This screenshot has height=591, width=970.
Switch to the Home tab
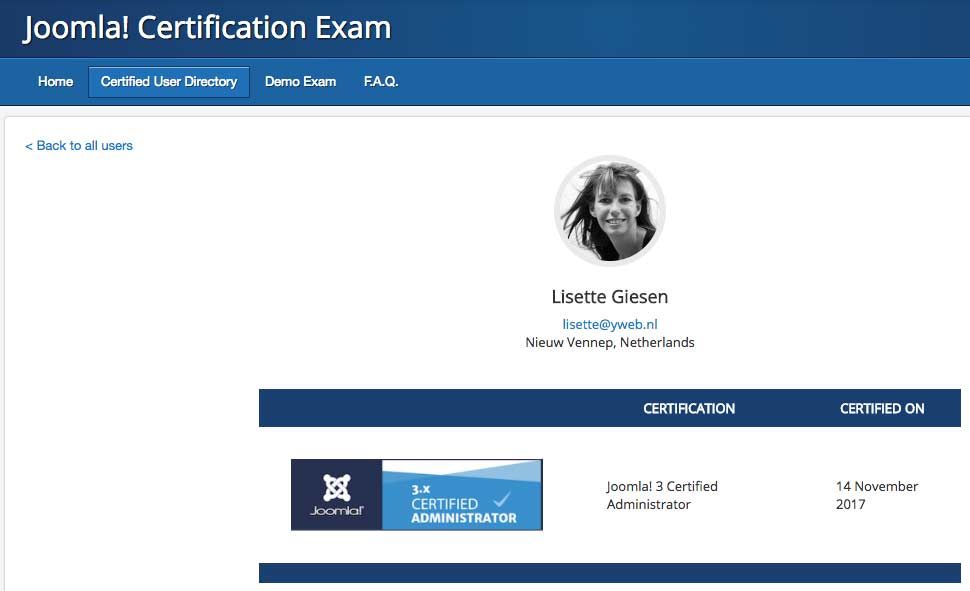coord(55,81)
